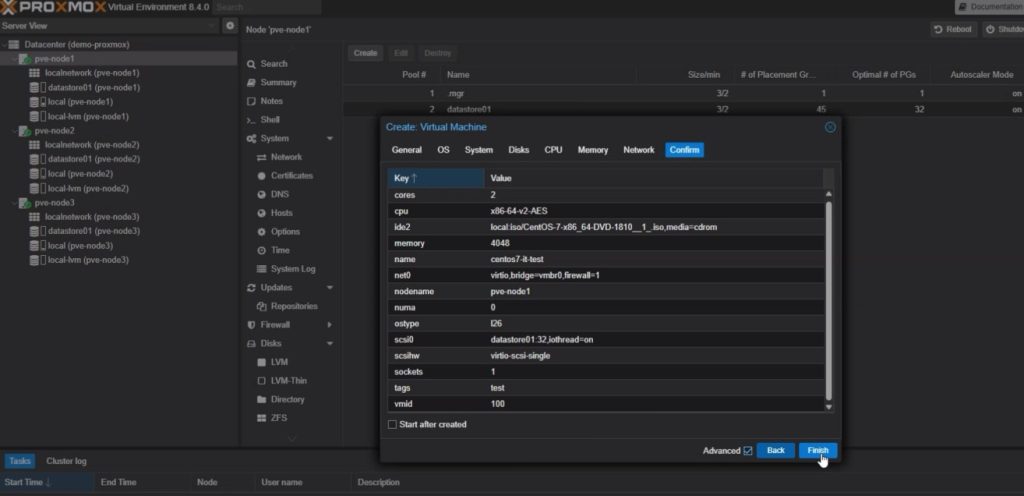Select the pve-node2 node icon in the tree

click(x=25, y=130)
